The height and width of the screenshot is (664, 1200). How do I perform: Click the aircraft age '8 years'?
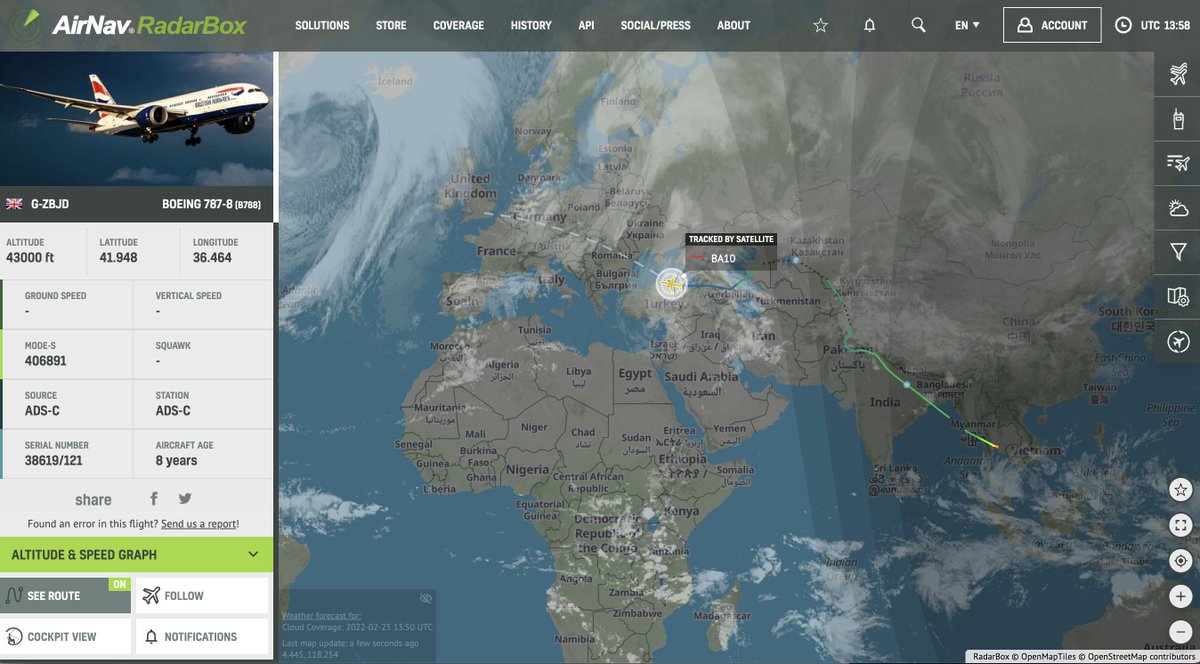tap(176, 461)
